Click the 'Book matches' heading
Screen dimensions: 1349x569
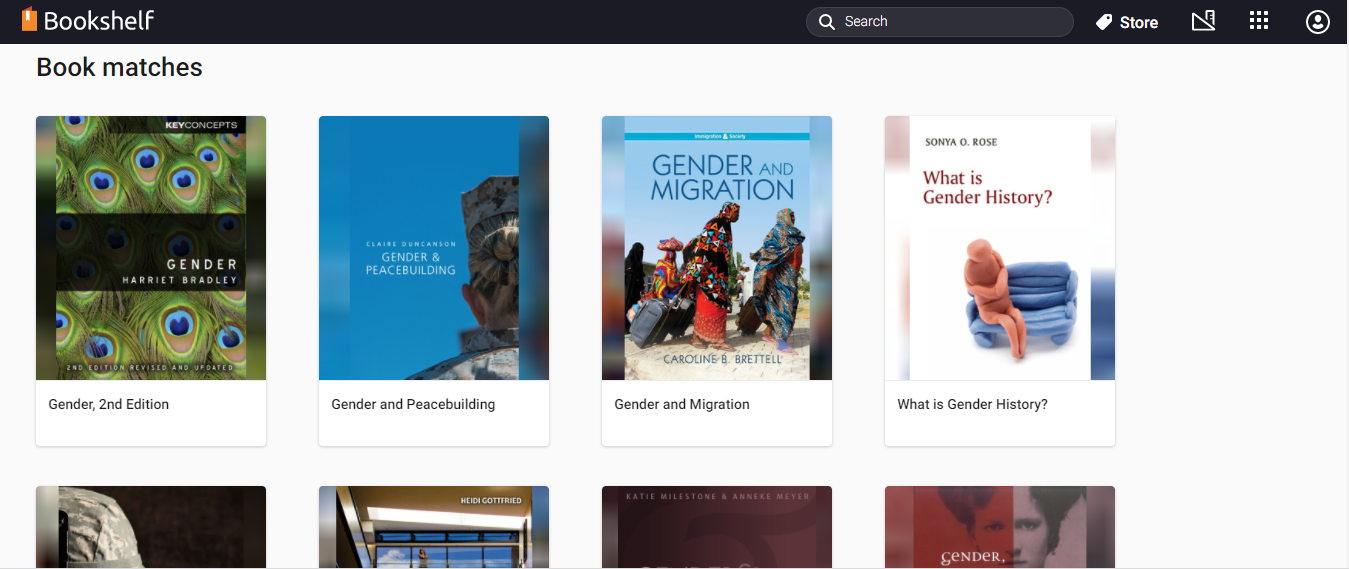point(119,67)
